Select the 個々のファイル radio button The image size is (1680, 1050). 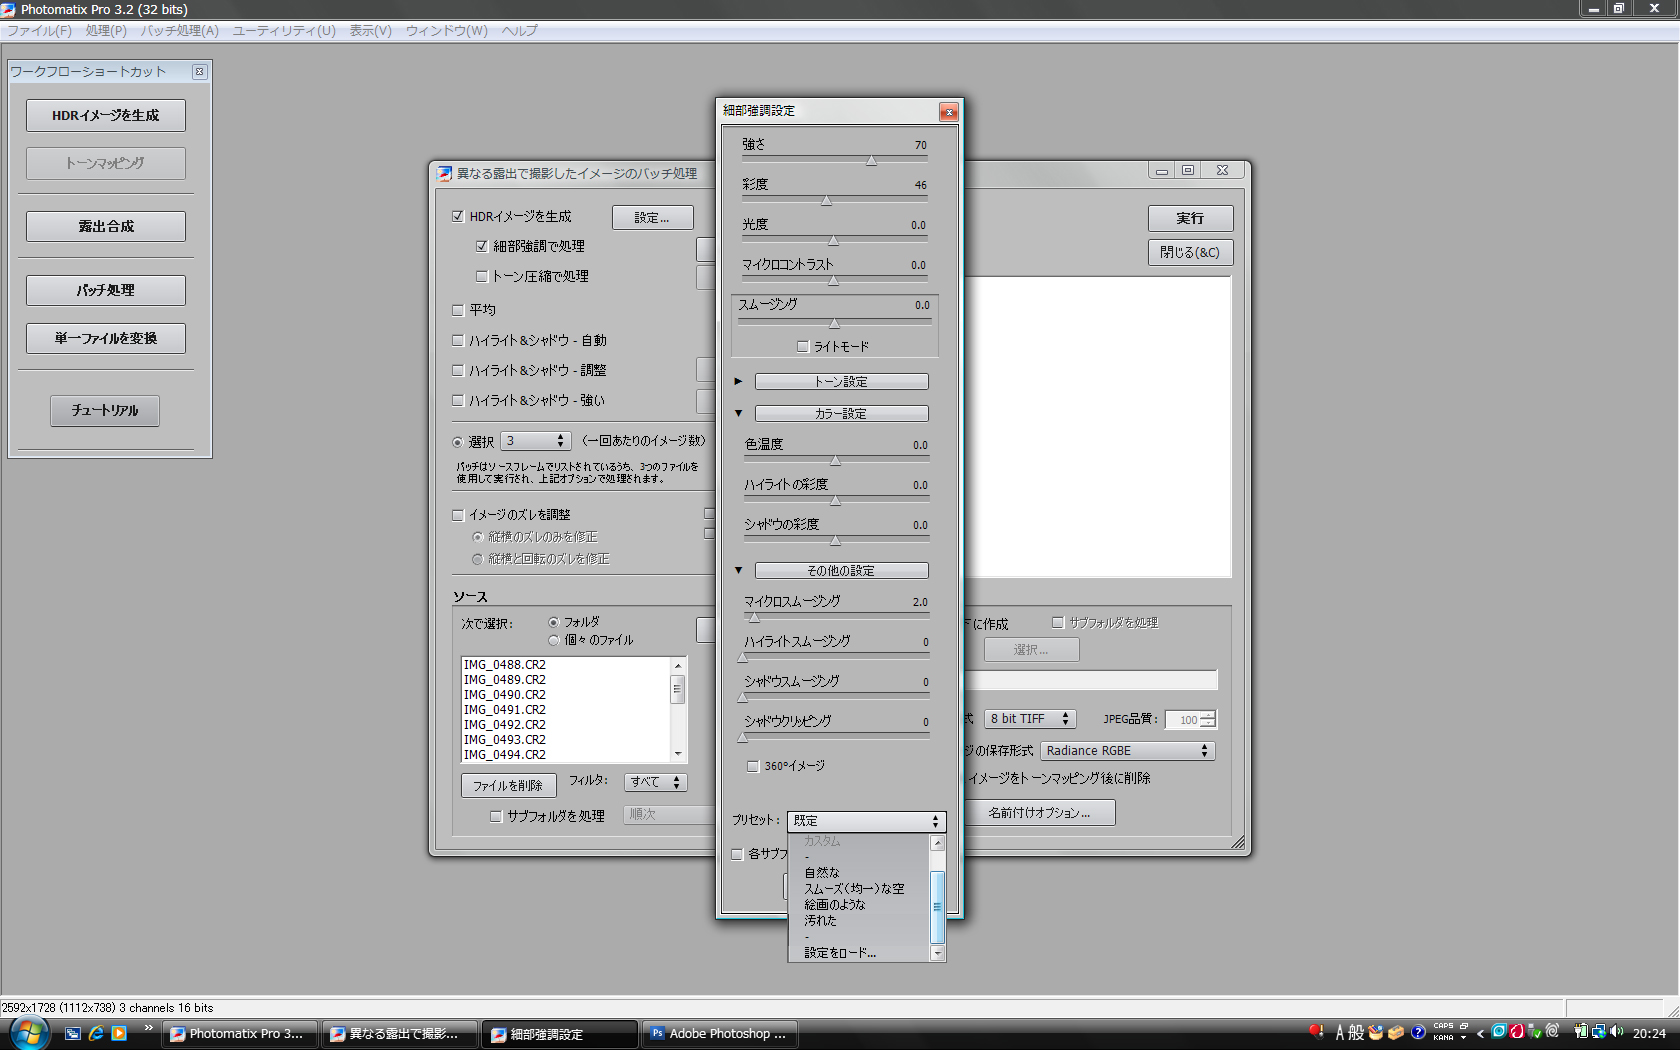pyautogui.click(x=553, y=640)
